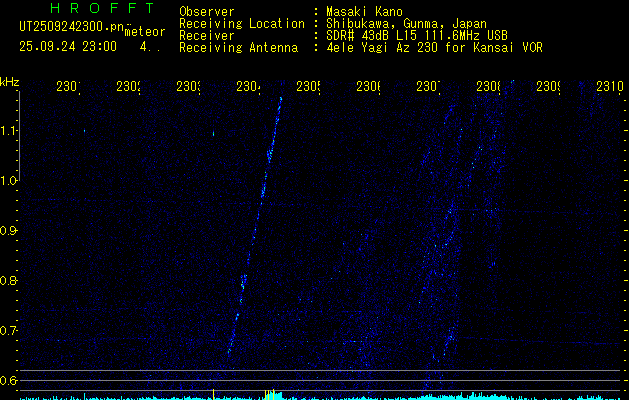
Task: Click the bright dot near 1.1 kHz at 2303
Action: [213, 134]
